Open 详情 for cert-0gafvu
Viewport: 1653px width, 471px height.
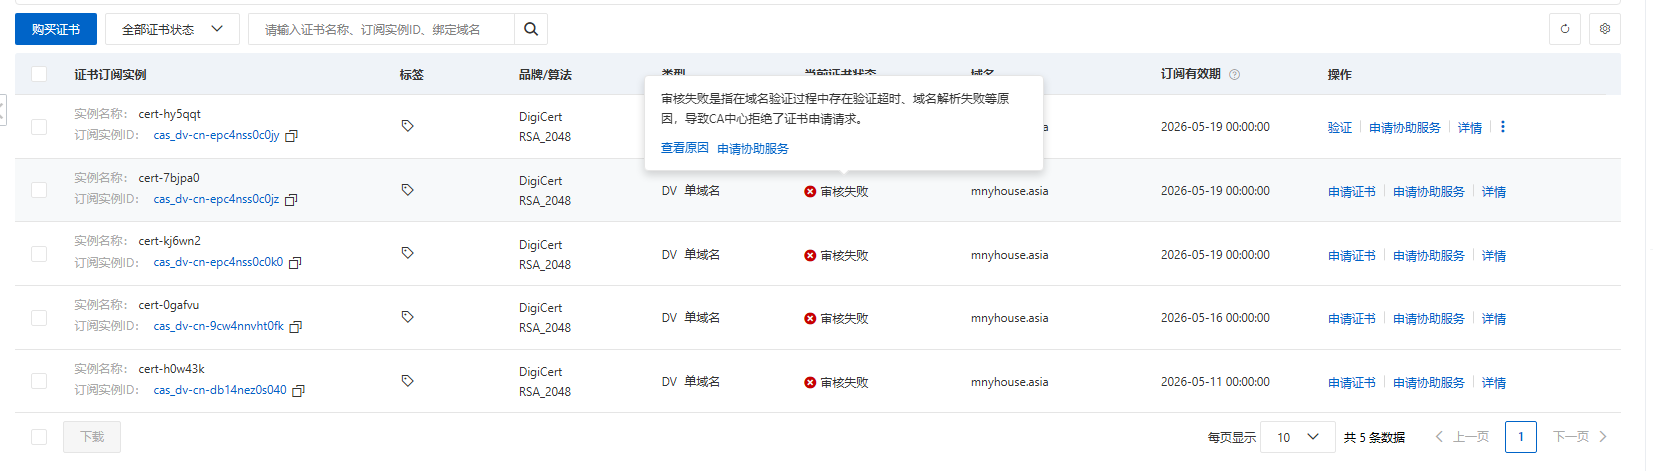[x=1494, y=319]
